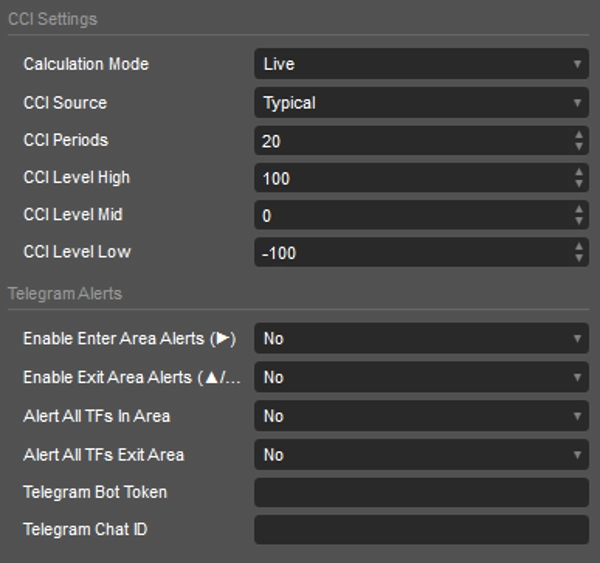The height and width of the screenshot is (563, 600).
Task: Click the 'CCI Periods' label
Action: 66,140
